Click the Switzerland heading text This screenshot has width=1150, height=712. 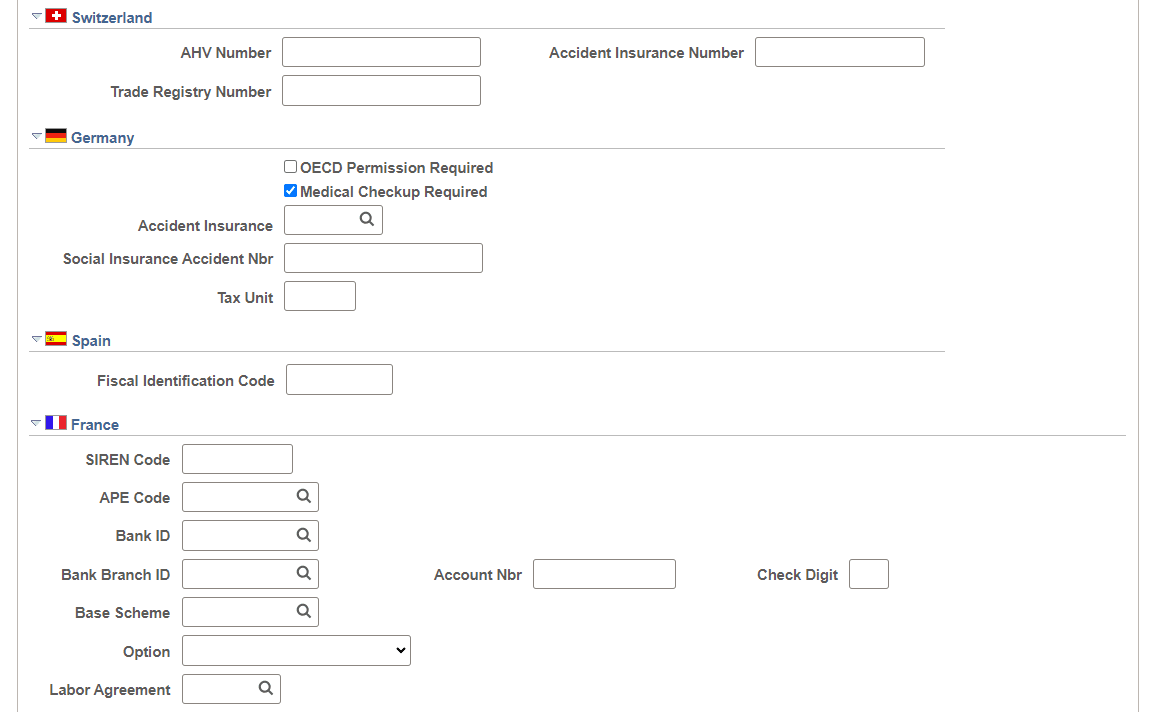(113, 16)
